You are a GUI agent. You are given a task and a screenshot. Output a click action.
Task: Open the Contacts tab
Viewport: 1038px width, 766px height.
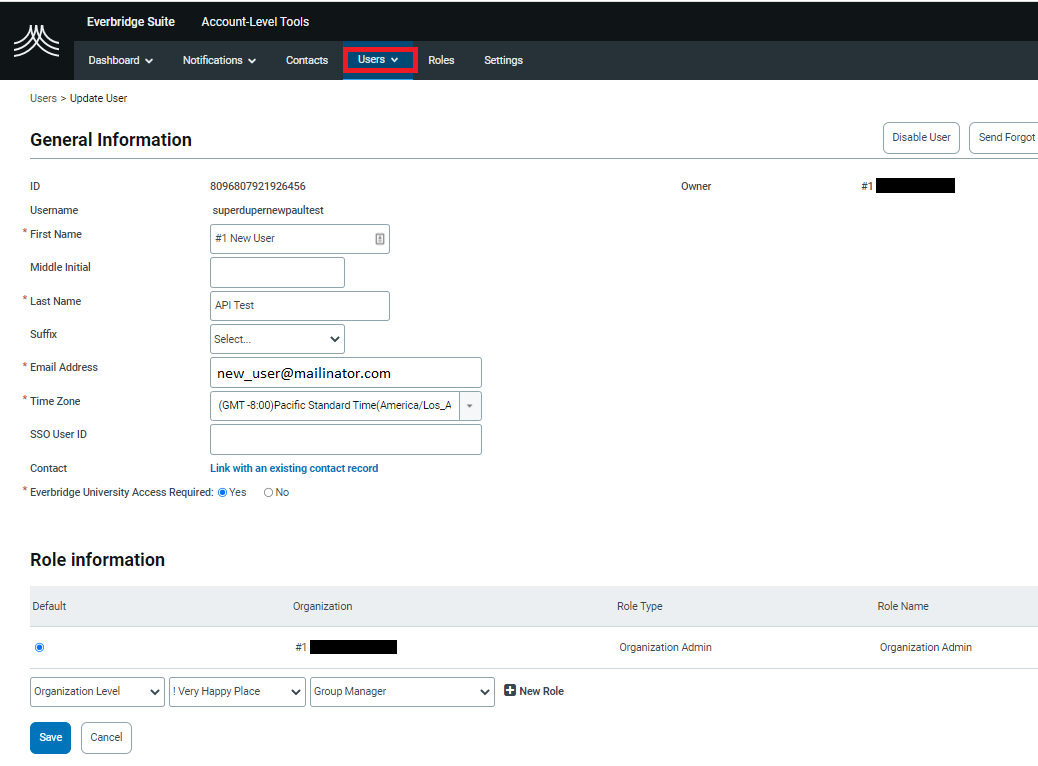[x=307, y=60]
